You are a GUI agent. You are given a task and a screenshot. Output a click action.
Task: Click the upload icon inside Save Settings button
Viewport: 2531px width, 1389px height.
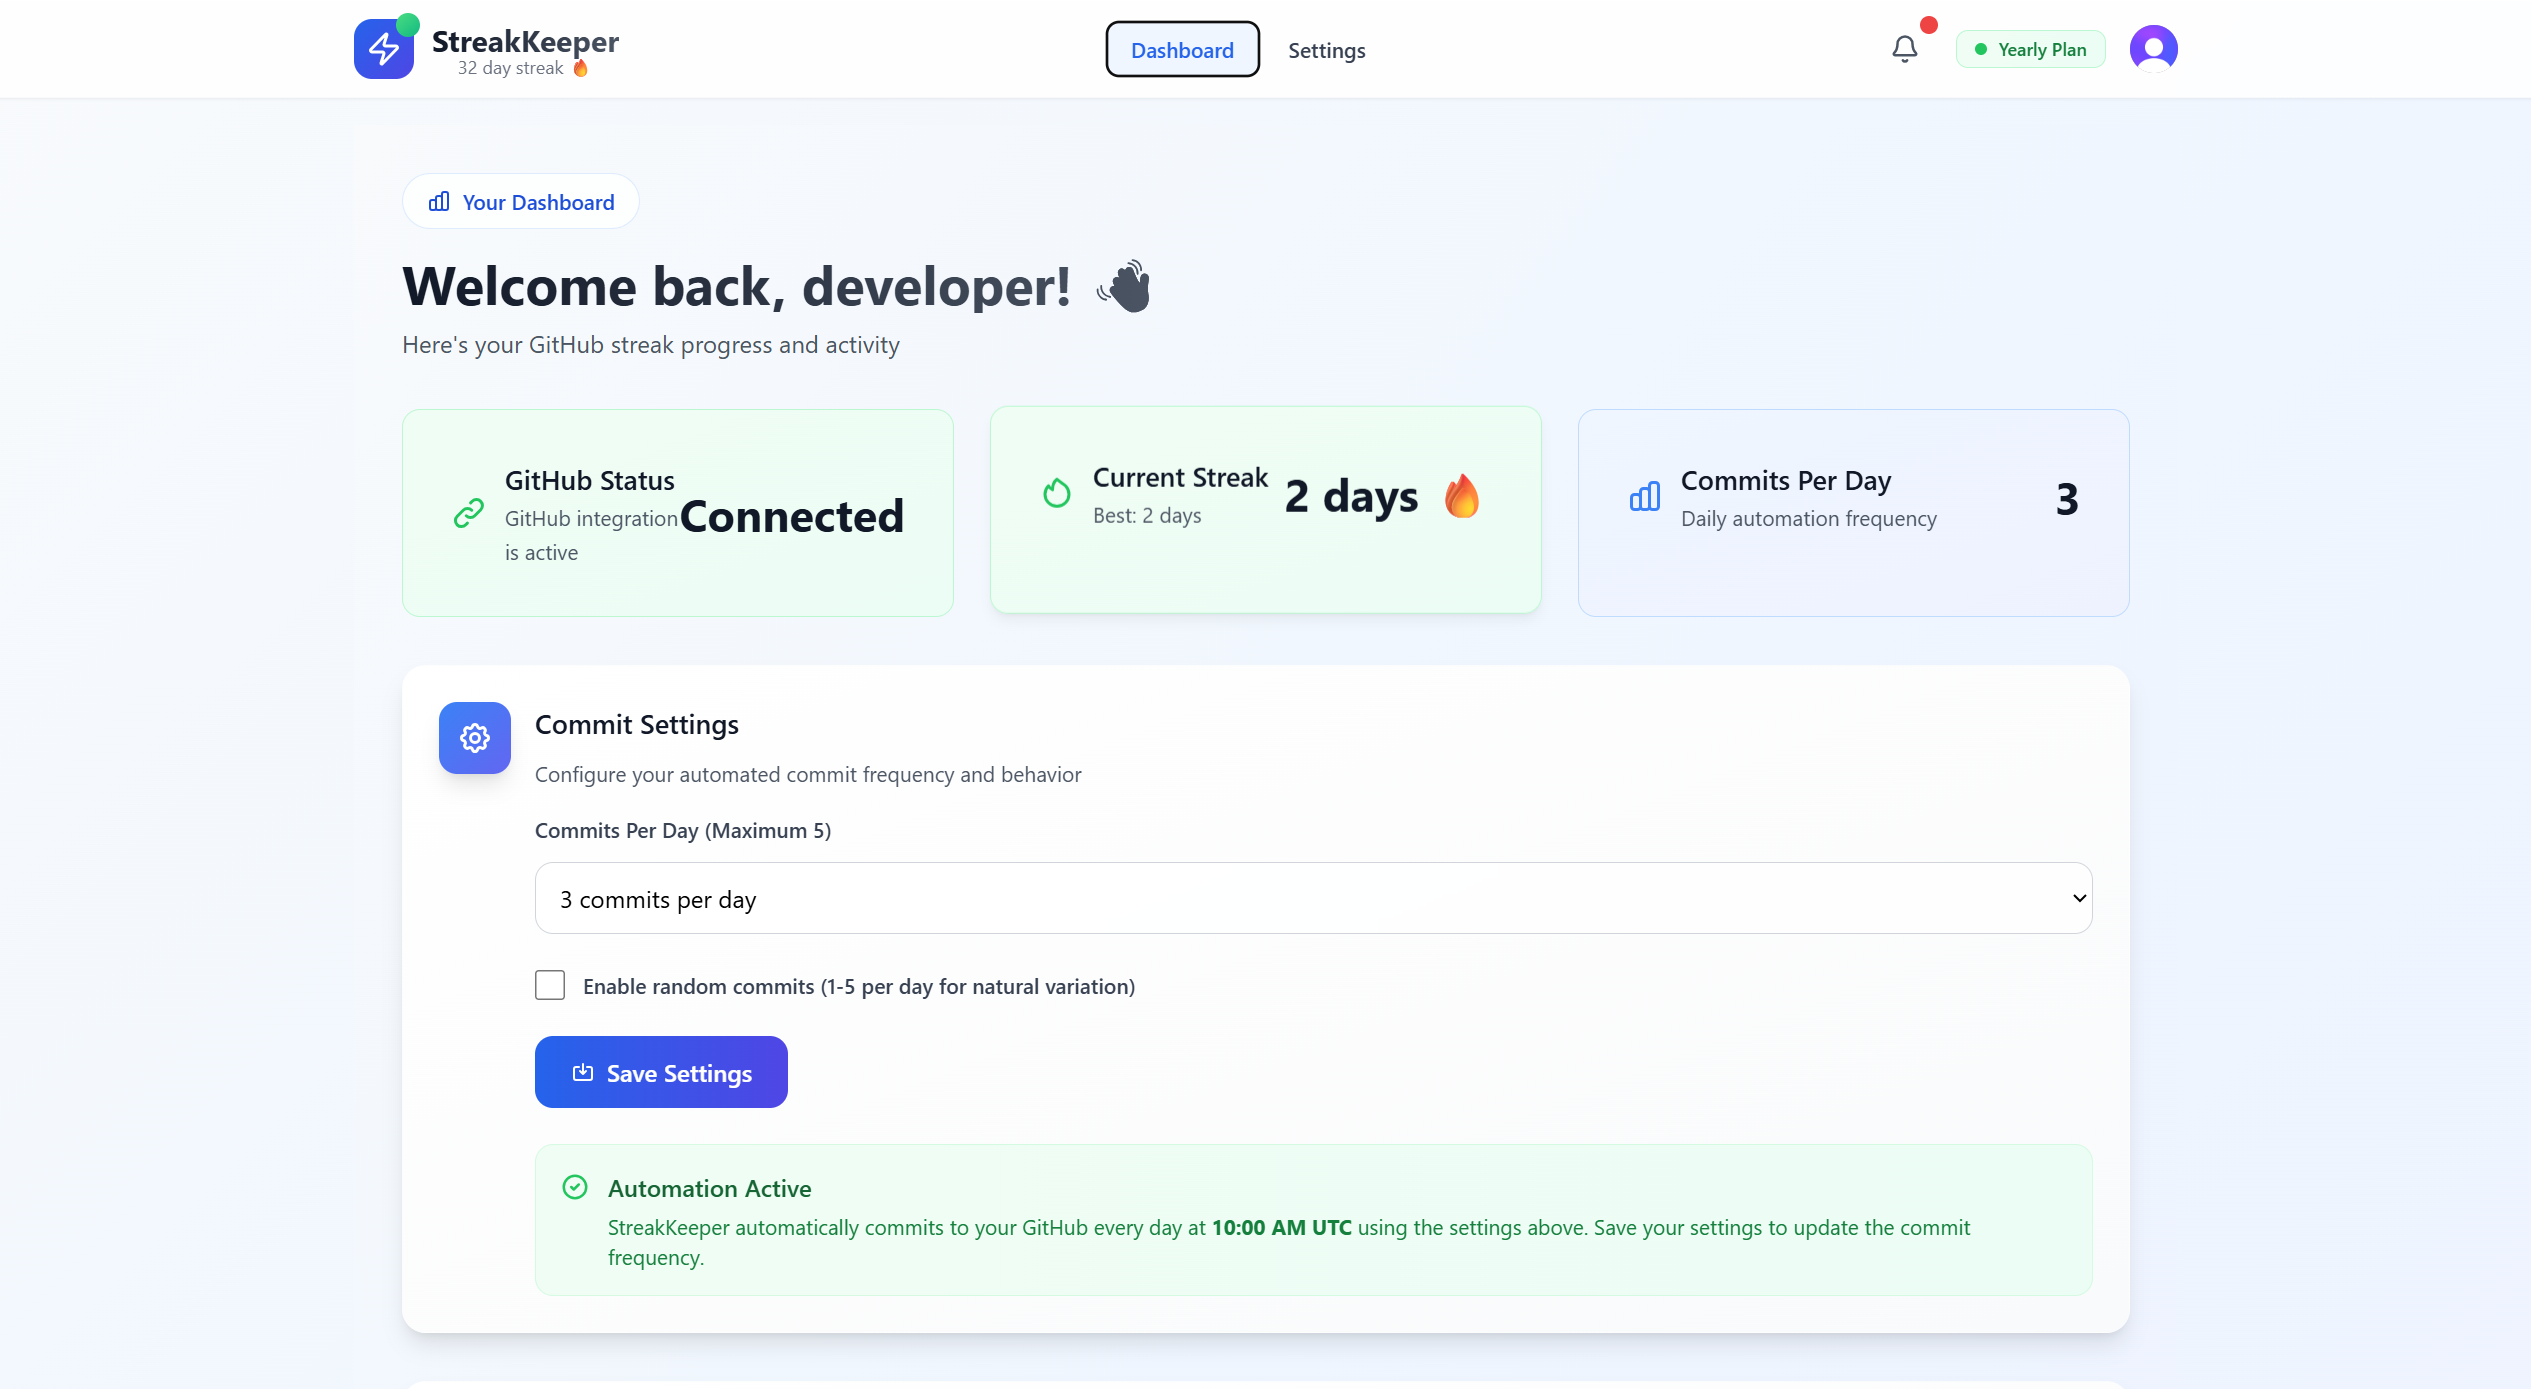(x=583, y=1072)
